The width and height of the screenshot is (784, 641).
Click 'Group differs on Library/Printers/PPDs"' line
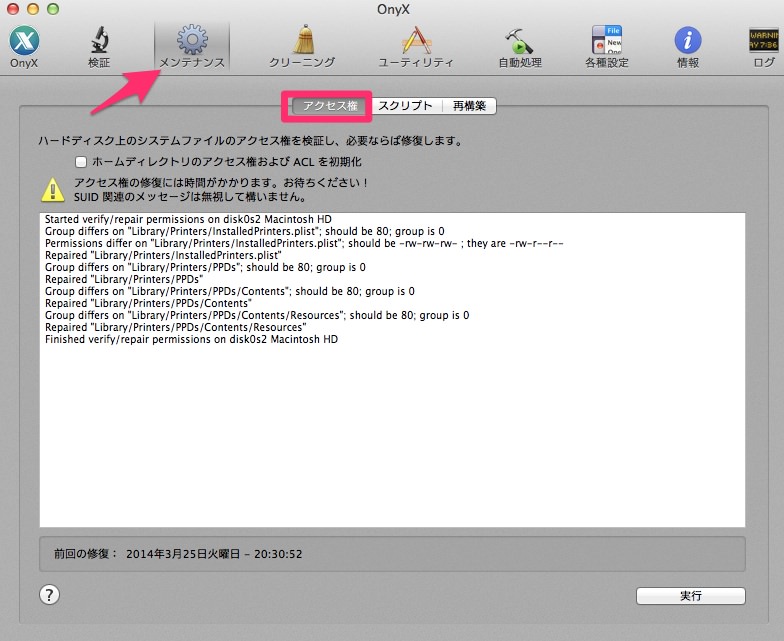click(x=205, y=267)
